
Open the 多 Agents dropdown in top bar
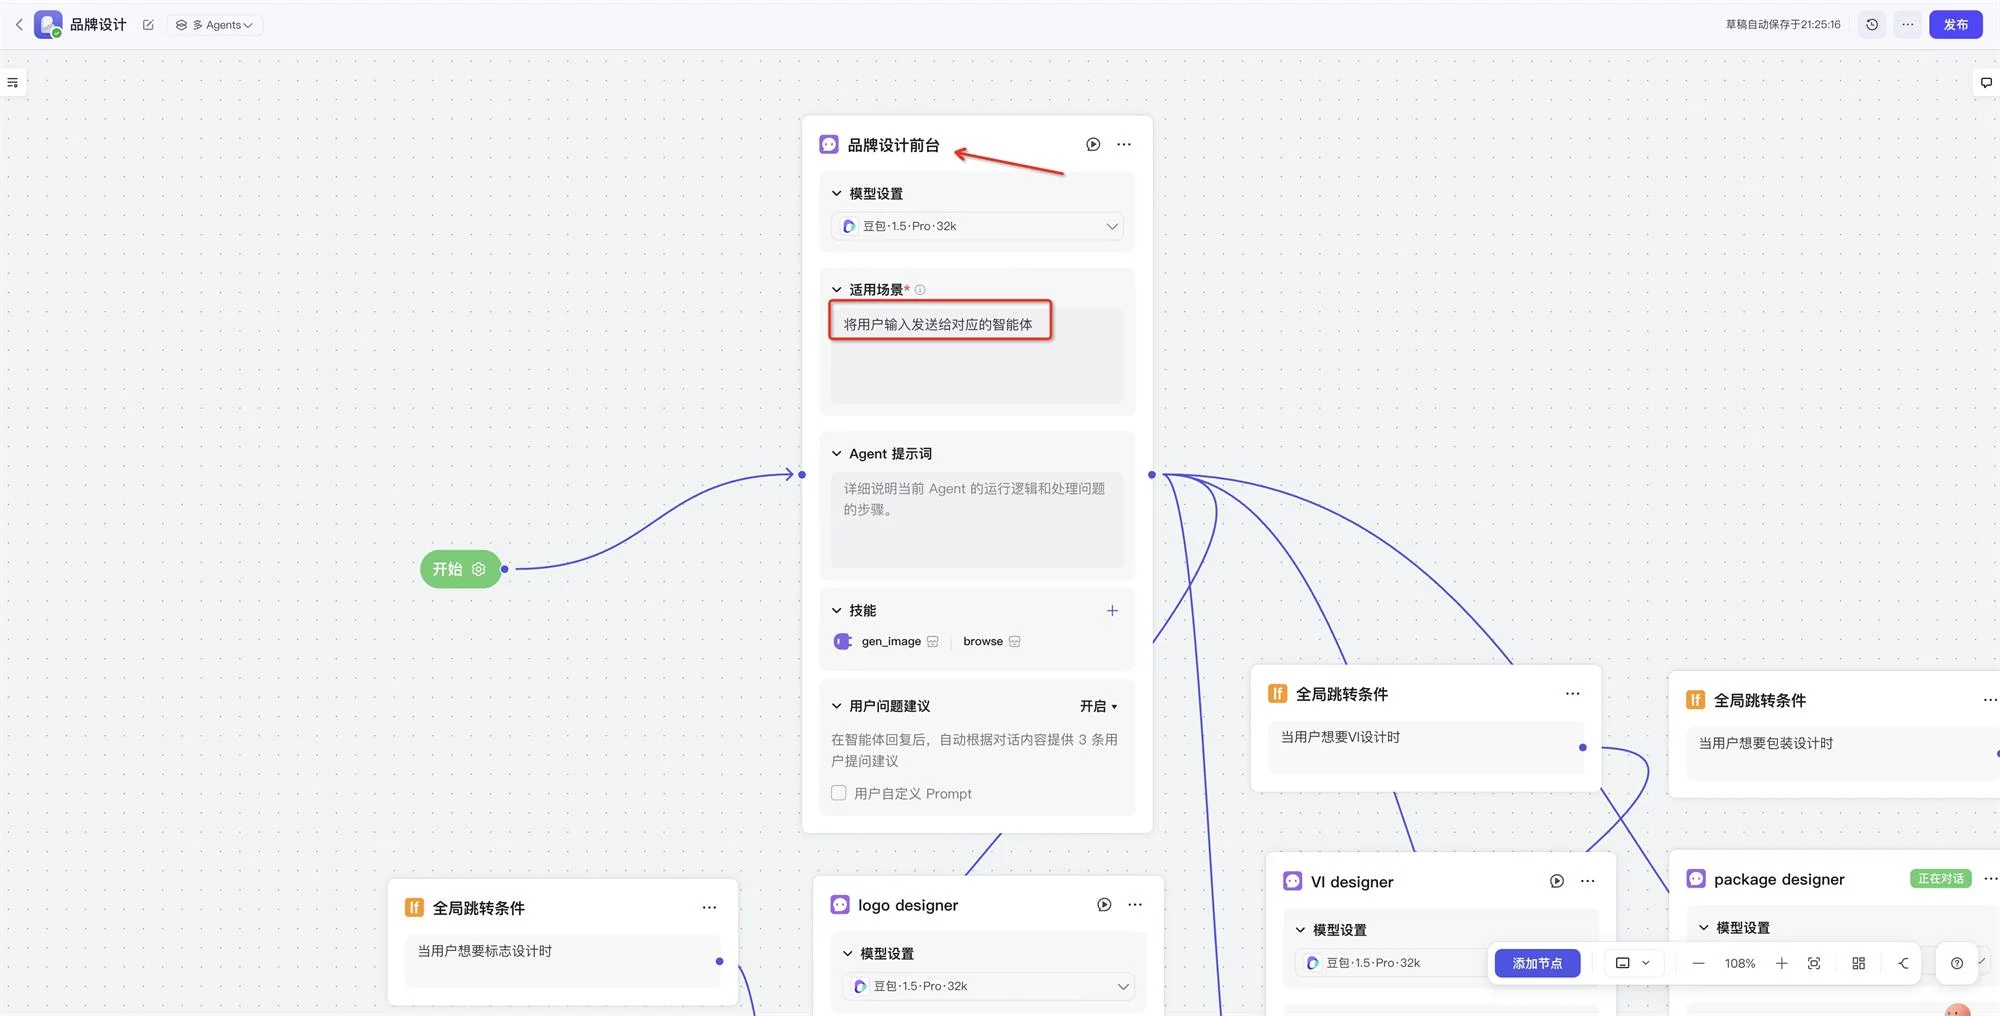pos(214,24)
